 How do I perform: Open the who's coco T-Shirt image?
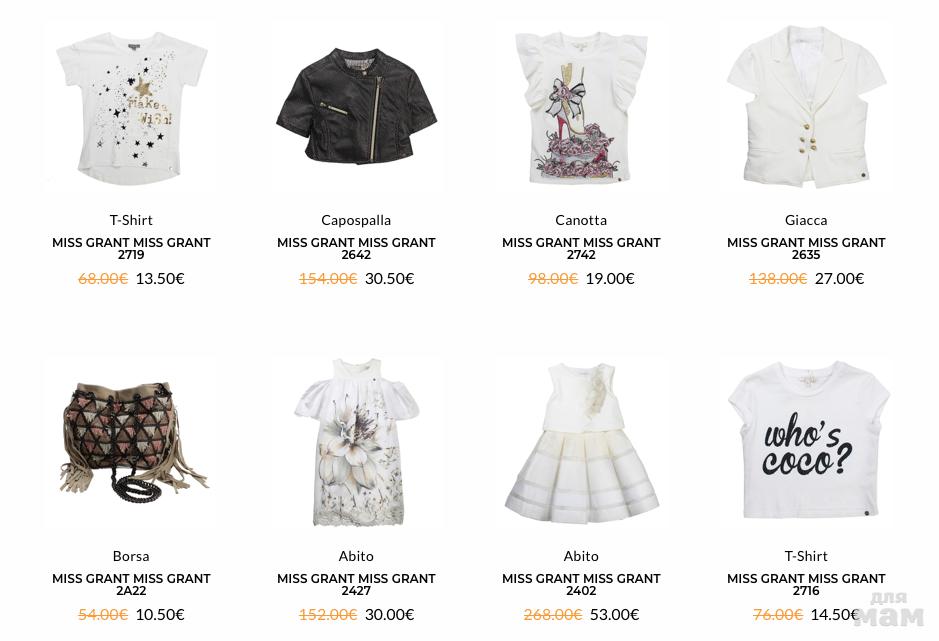pyautogui.click(x=806, y=442)
